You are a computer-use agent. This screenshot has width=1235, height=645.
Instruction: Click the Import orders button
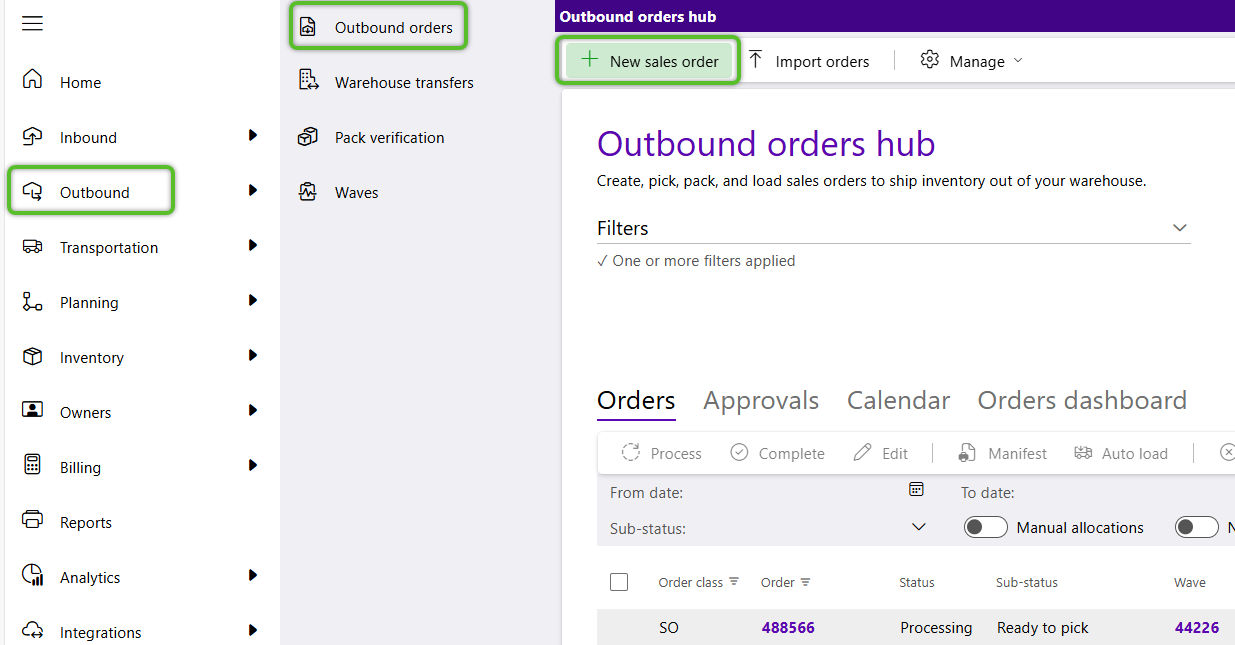809,61
